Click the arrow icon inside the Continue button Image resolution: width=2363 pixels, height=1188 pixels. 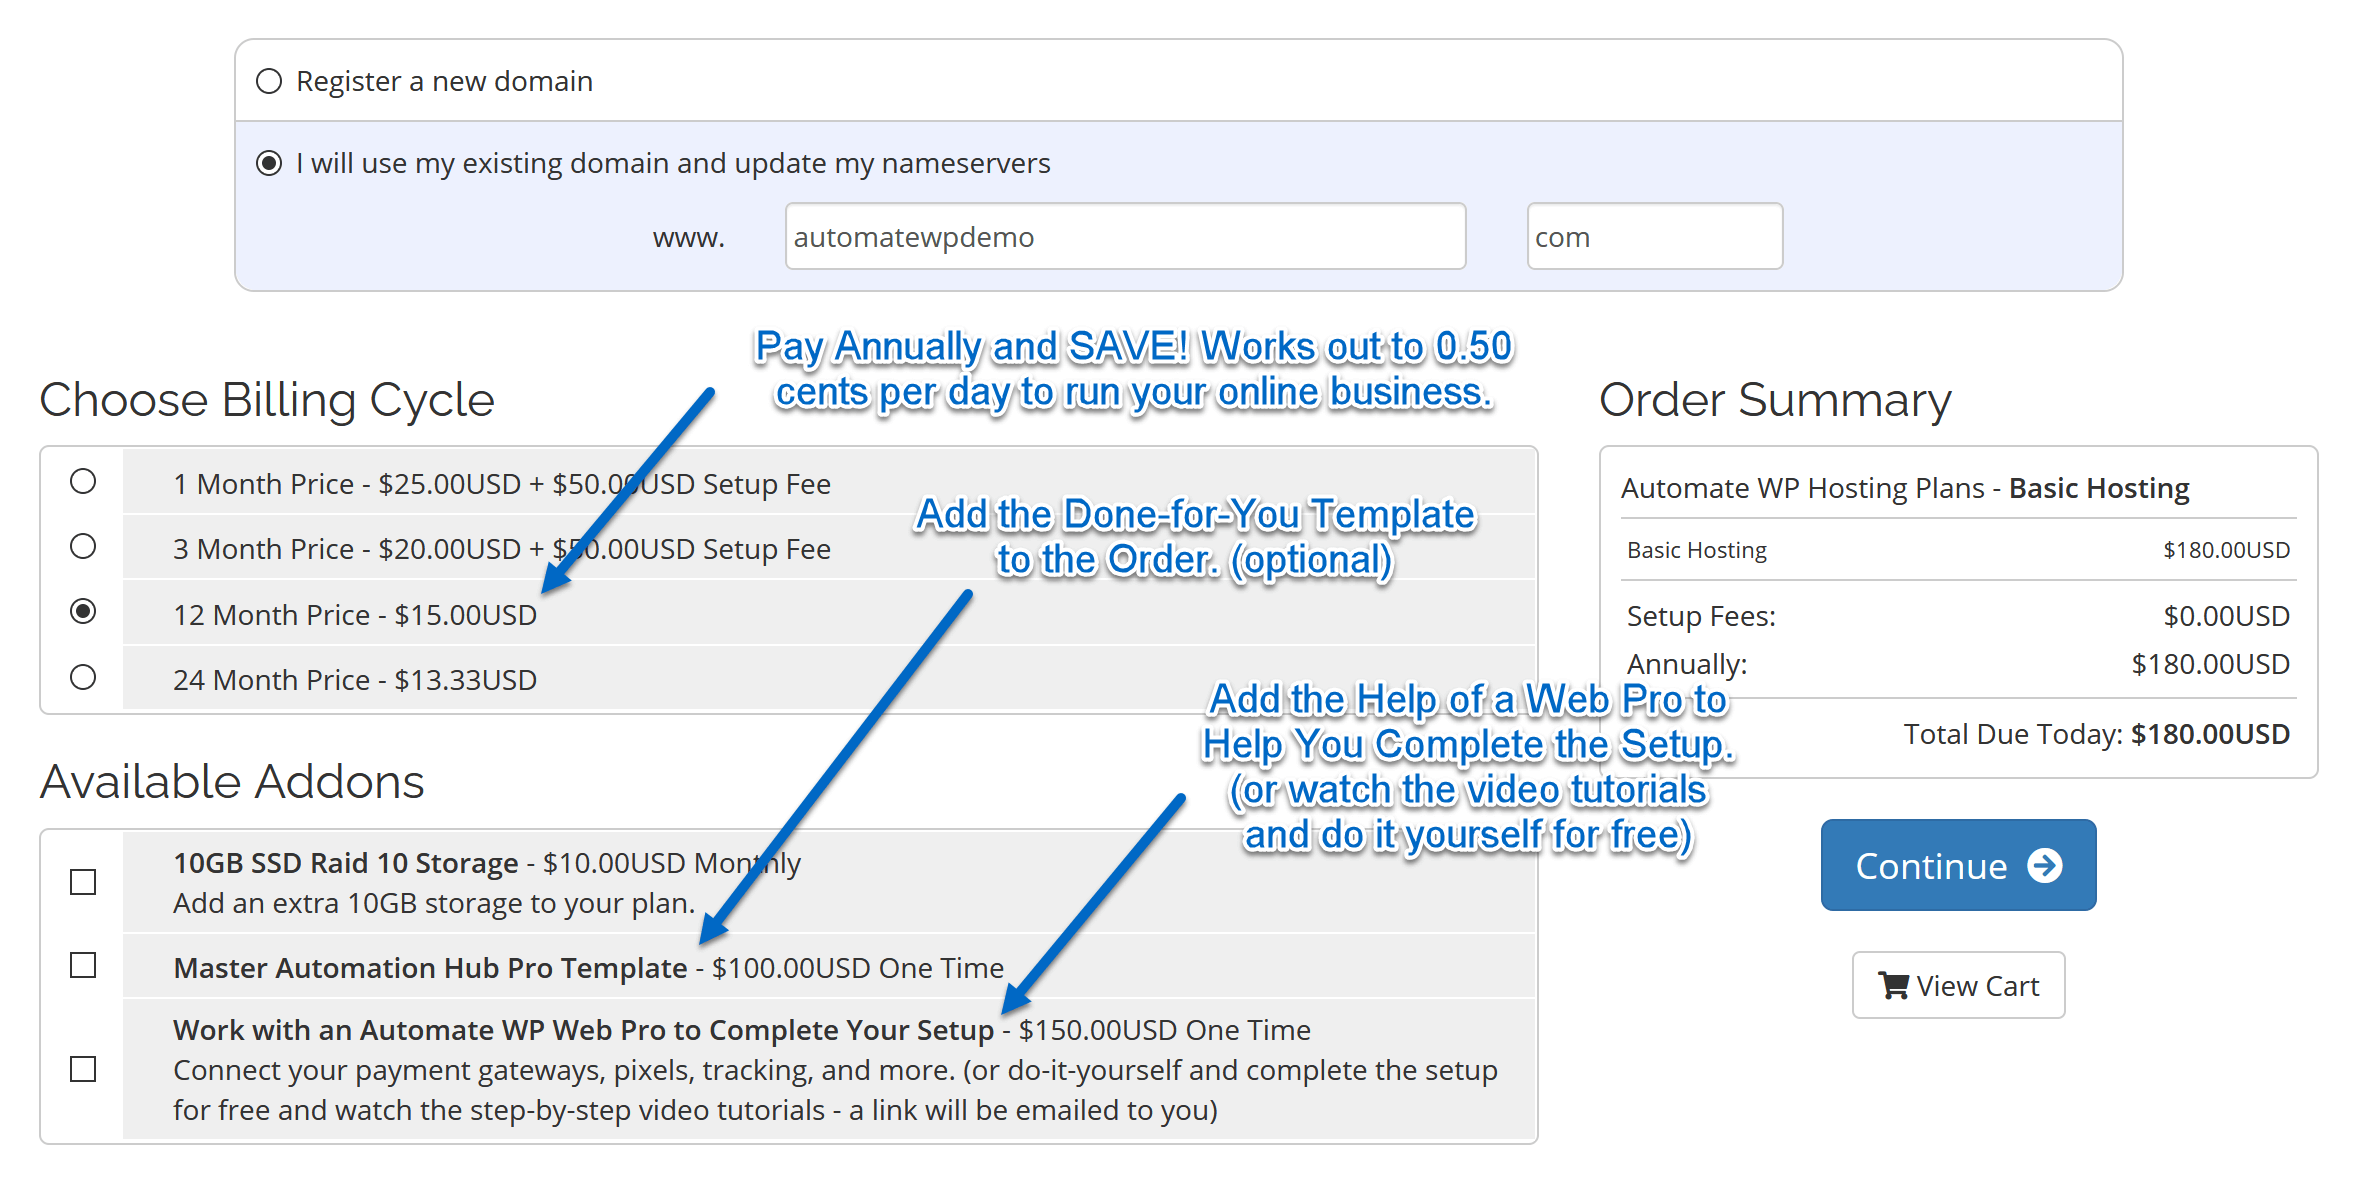(x=2044, y=866)
